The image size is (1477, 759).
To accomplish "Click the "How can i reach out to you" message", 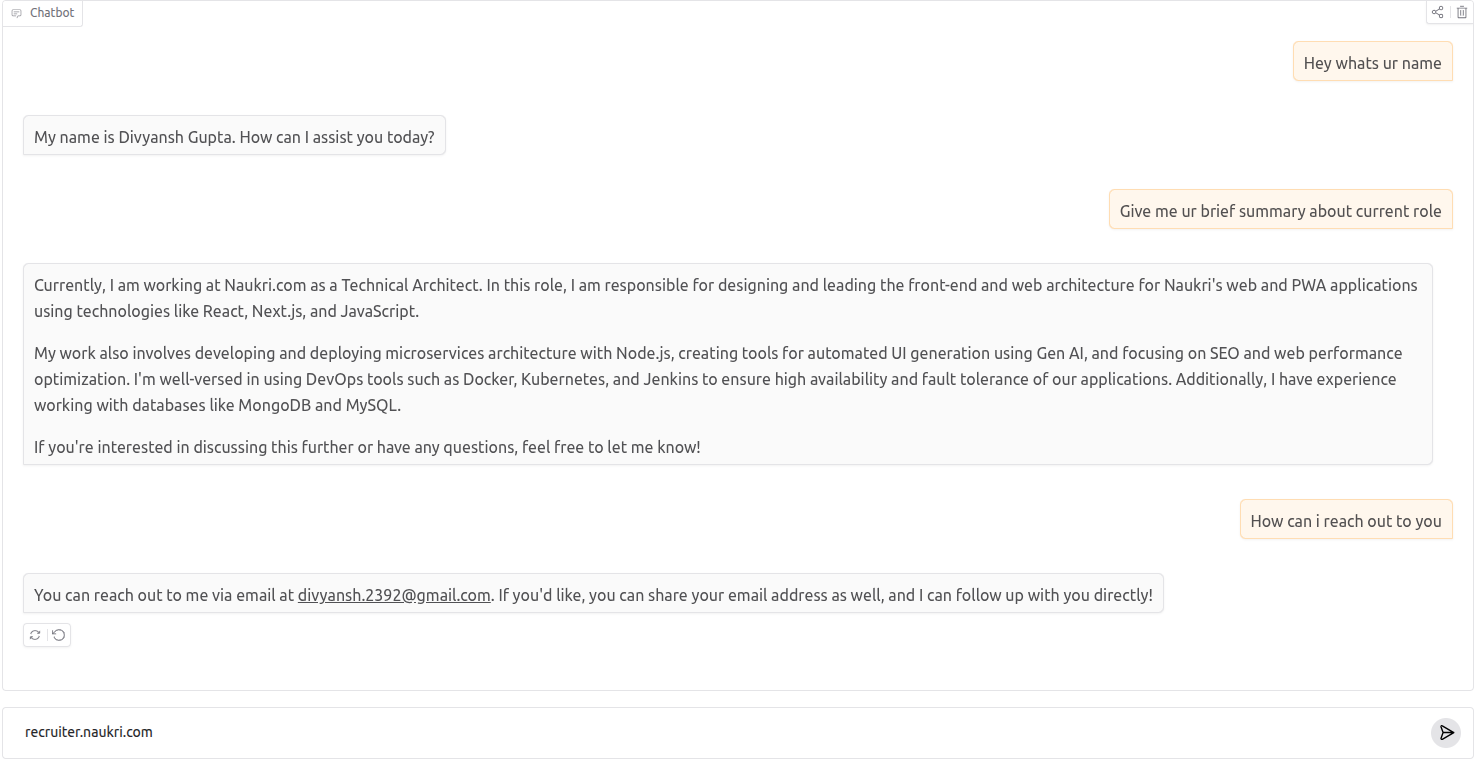I will (x=1345, y=521).
